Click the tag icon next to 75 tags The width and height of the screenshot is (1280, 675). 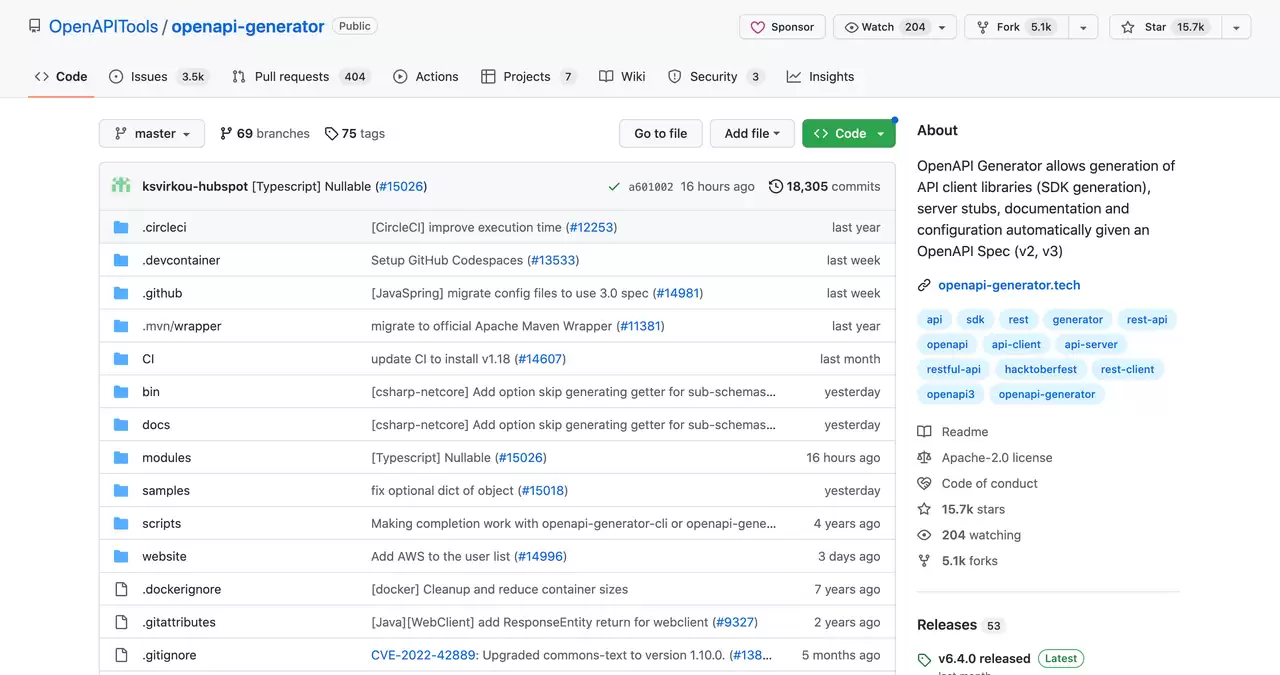click(331, 133)
